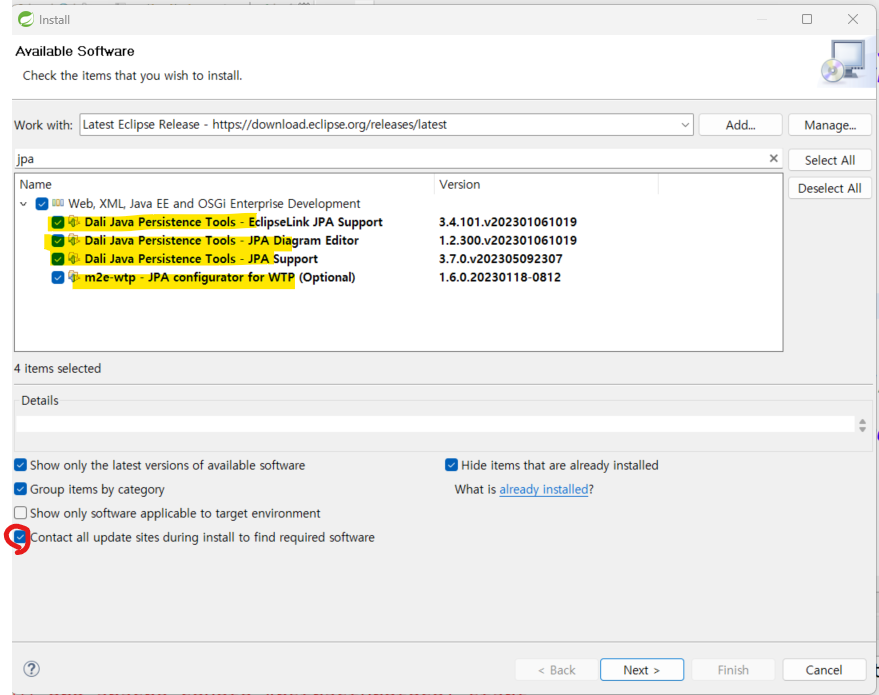
Task: Uncheck JPA Diagram Editor checkbox
Action: click(x=58, y=240)
